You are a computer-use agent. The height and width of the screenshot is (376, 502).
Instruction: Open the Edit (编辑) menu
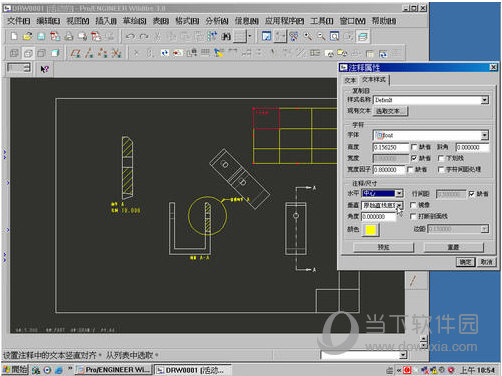point(48,21)
